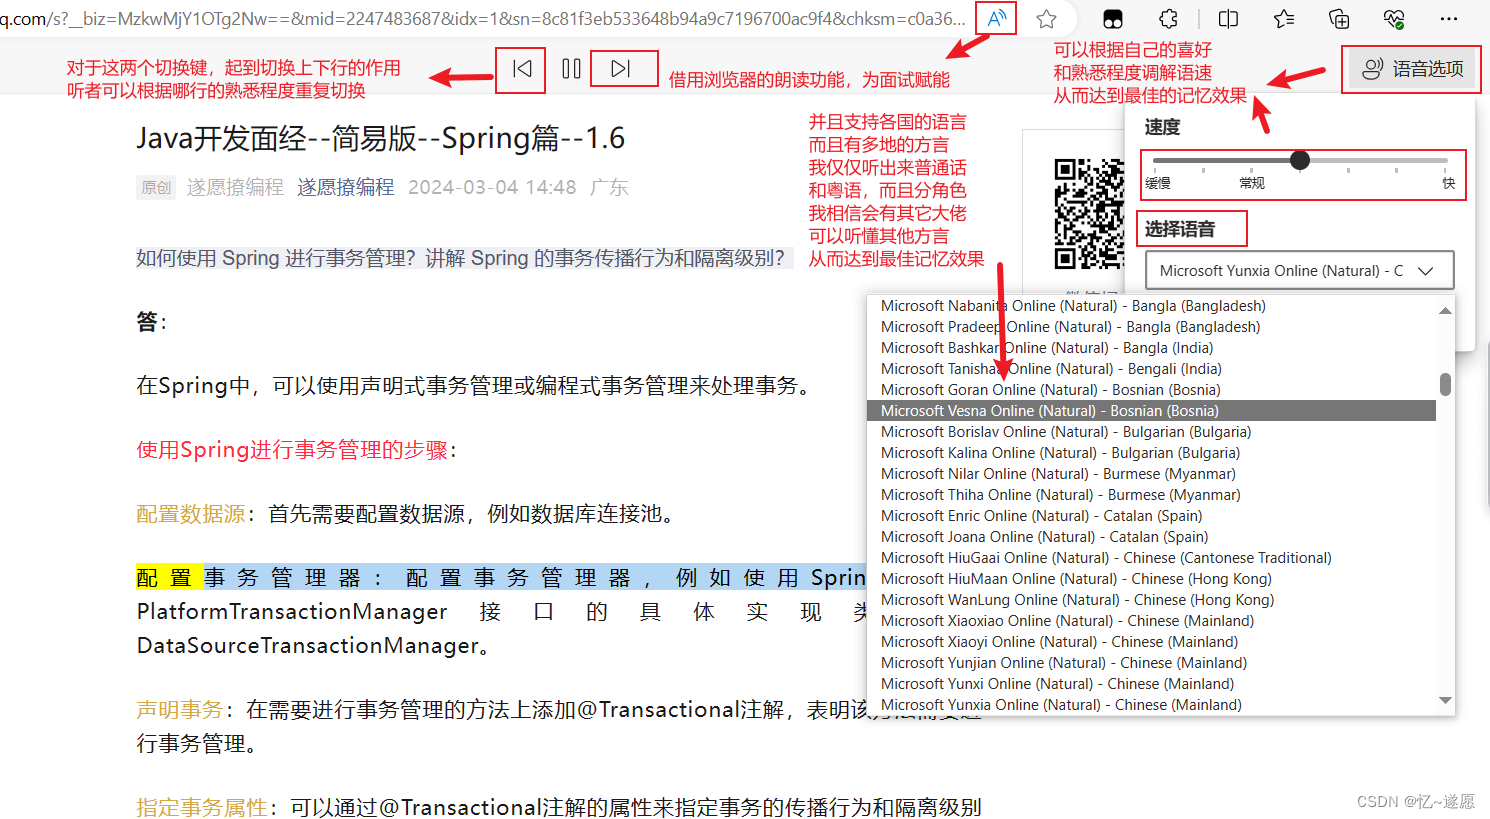Click voice list scroll up arrow
The width and height of the screenshot is (1490, 819).
pyautogui.click(x=1445, y=310)
